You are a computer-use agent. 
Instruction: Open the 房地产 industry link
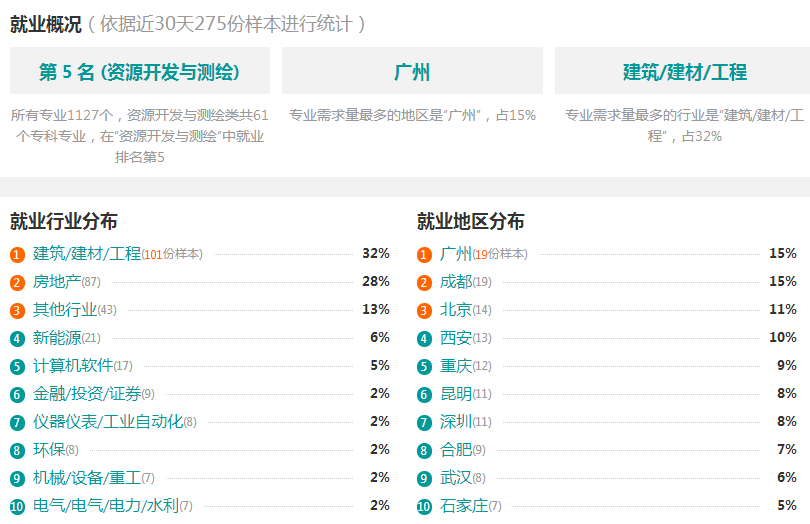(x=57, y=282)
